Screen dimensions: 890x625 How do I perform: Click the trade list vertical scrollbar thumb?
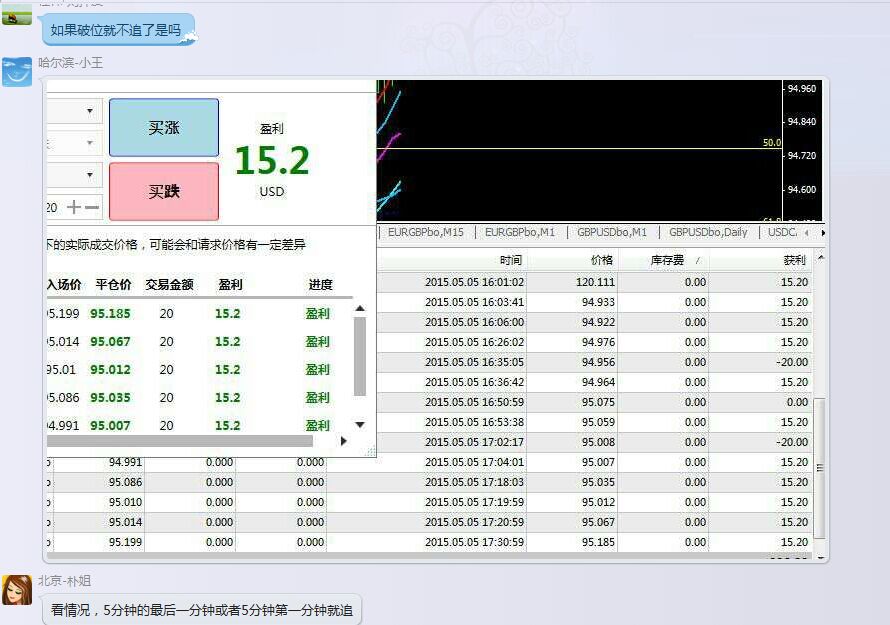(360, 356)
